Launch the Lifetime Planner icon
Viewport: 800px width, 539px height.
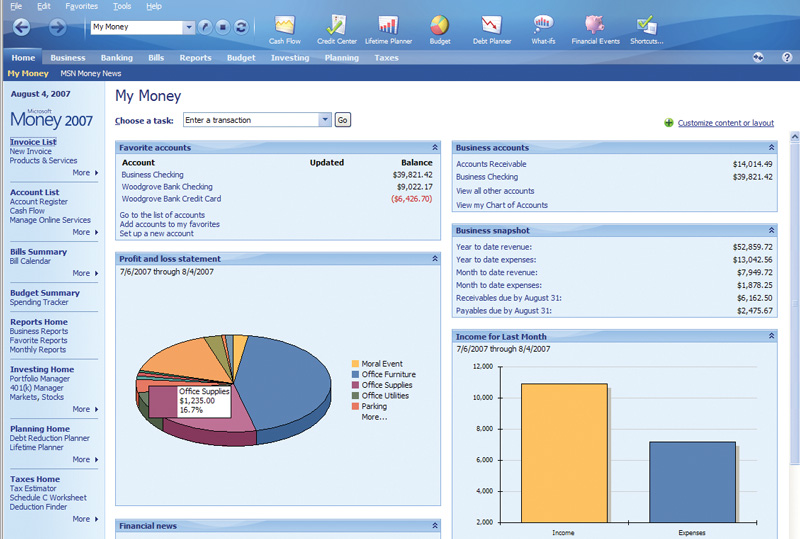(x=387, y=25)
